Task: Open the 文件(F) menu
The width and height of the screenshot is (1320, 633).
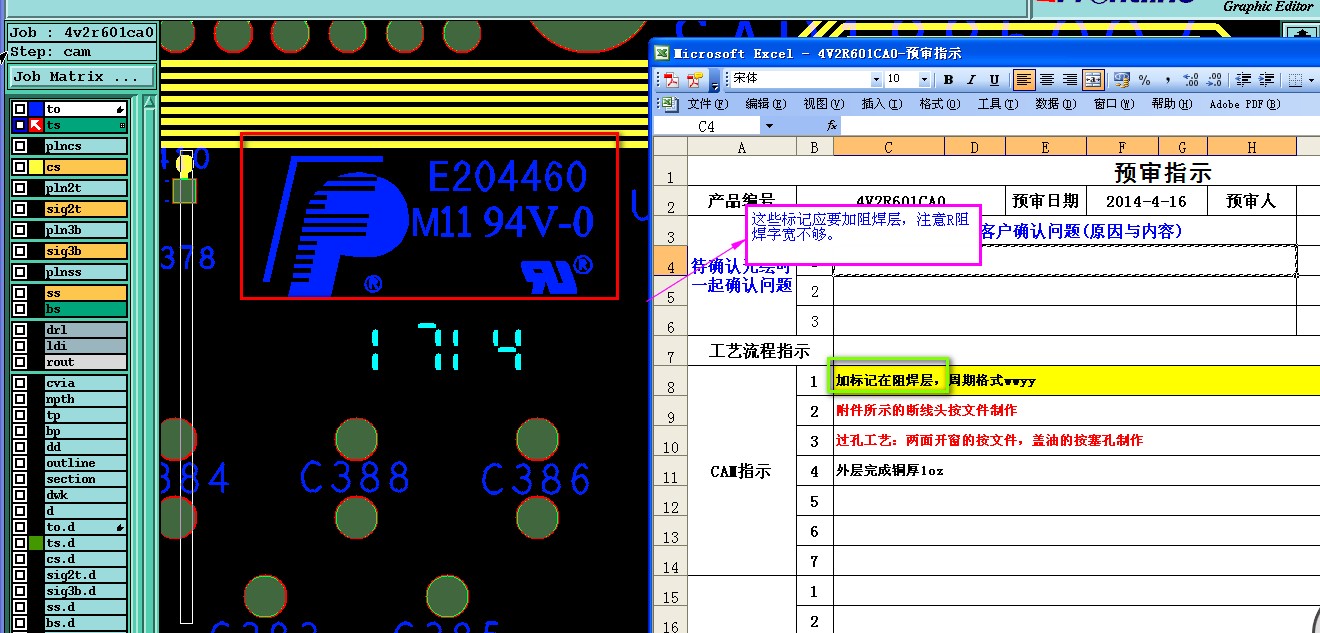Action: [x=707, y=104]
